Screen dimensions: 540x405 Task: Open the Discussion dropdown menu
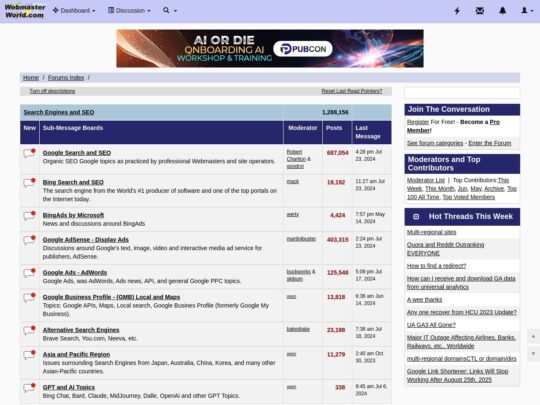pyautogui.click(x=129, y=11)
